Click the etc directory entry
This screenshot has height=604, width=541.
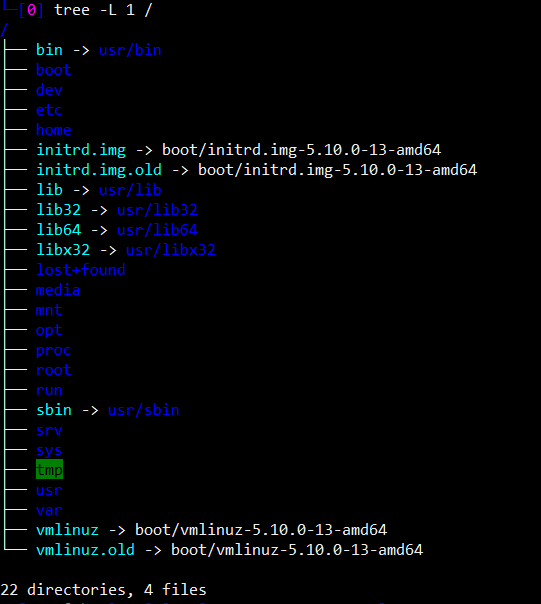[x=49, y=110]
